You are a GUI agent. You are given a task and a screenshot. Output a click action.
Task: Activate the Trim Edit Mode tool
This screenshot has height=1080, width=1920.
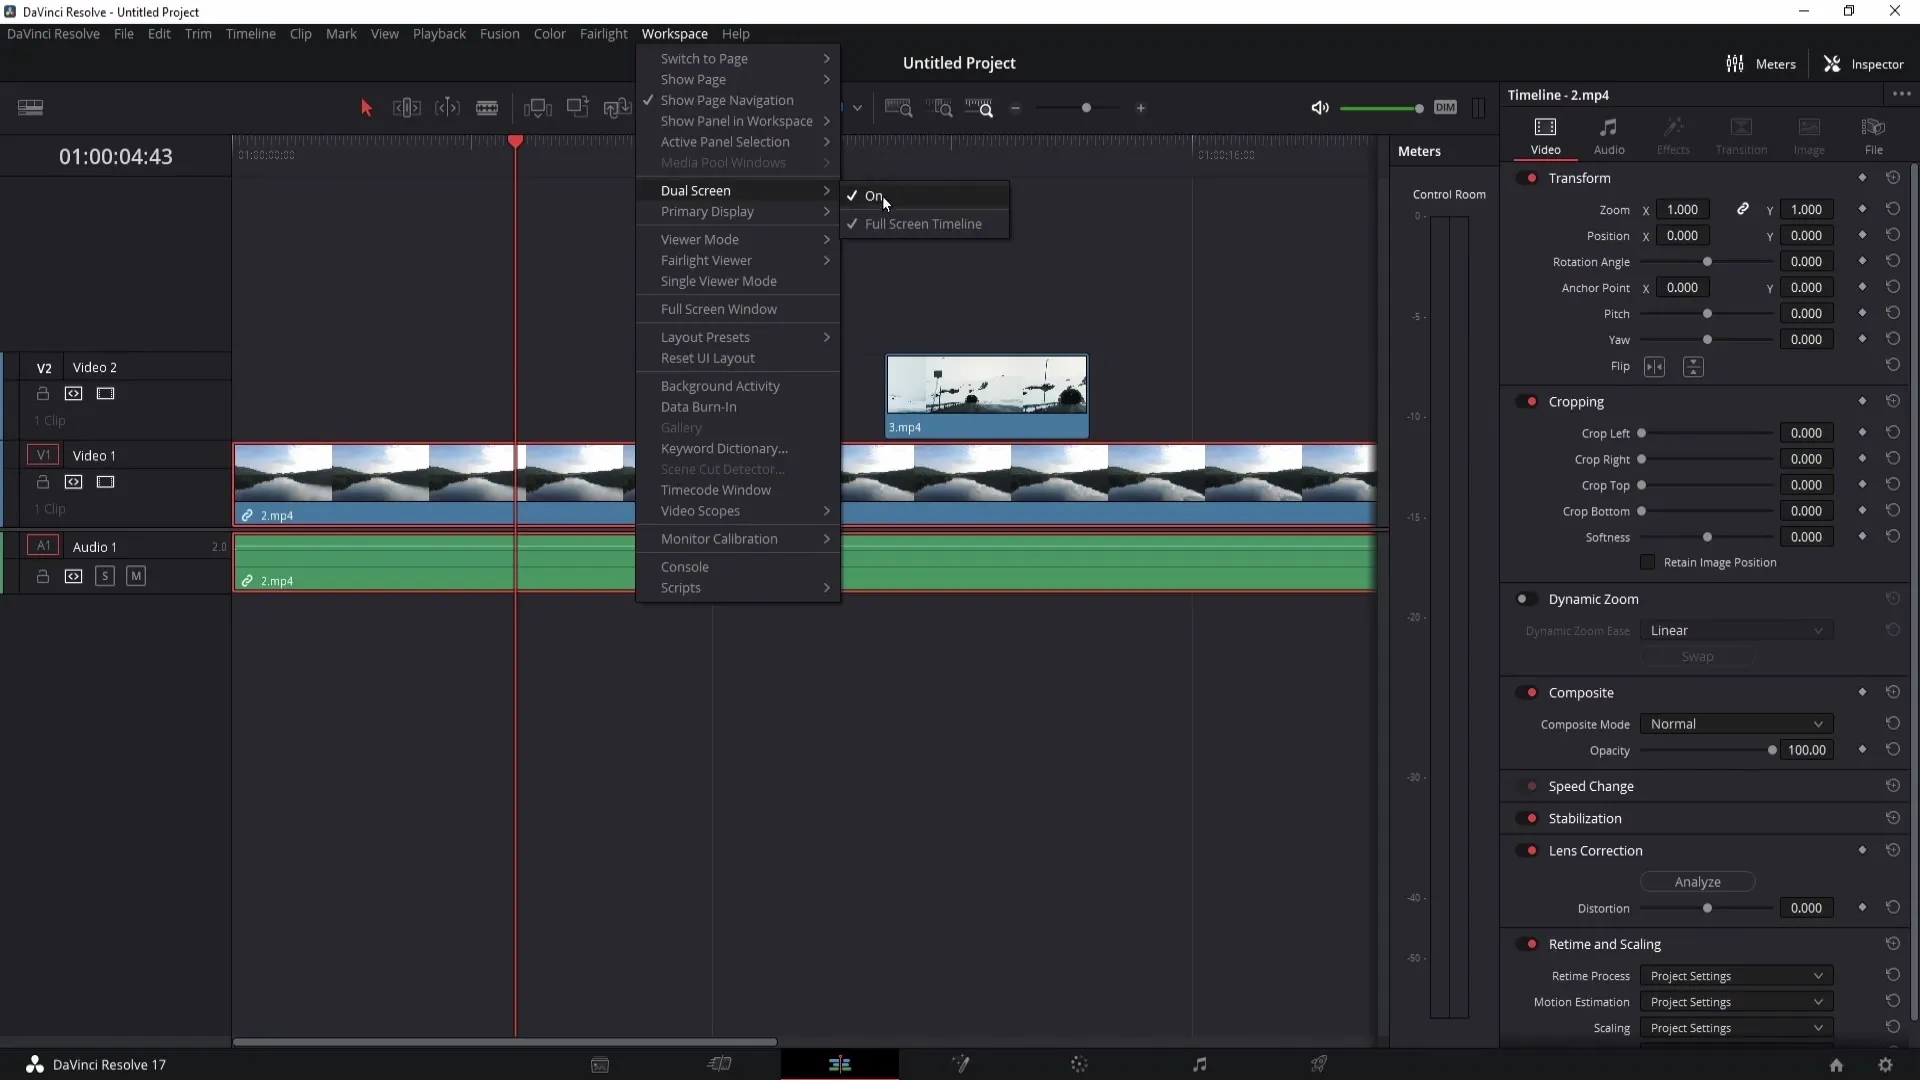407,108
